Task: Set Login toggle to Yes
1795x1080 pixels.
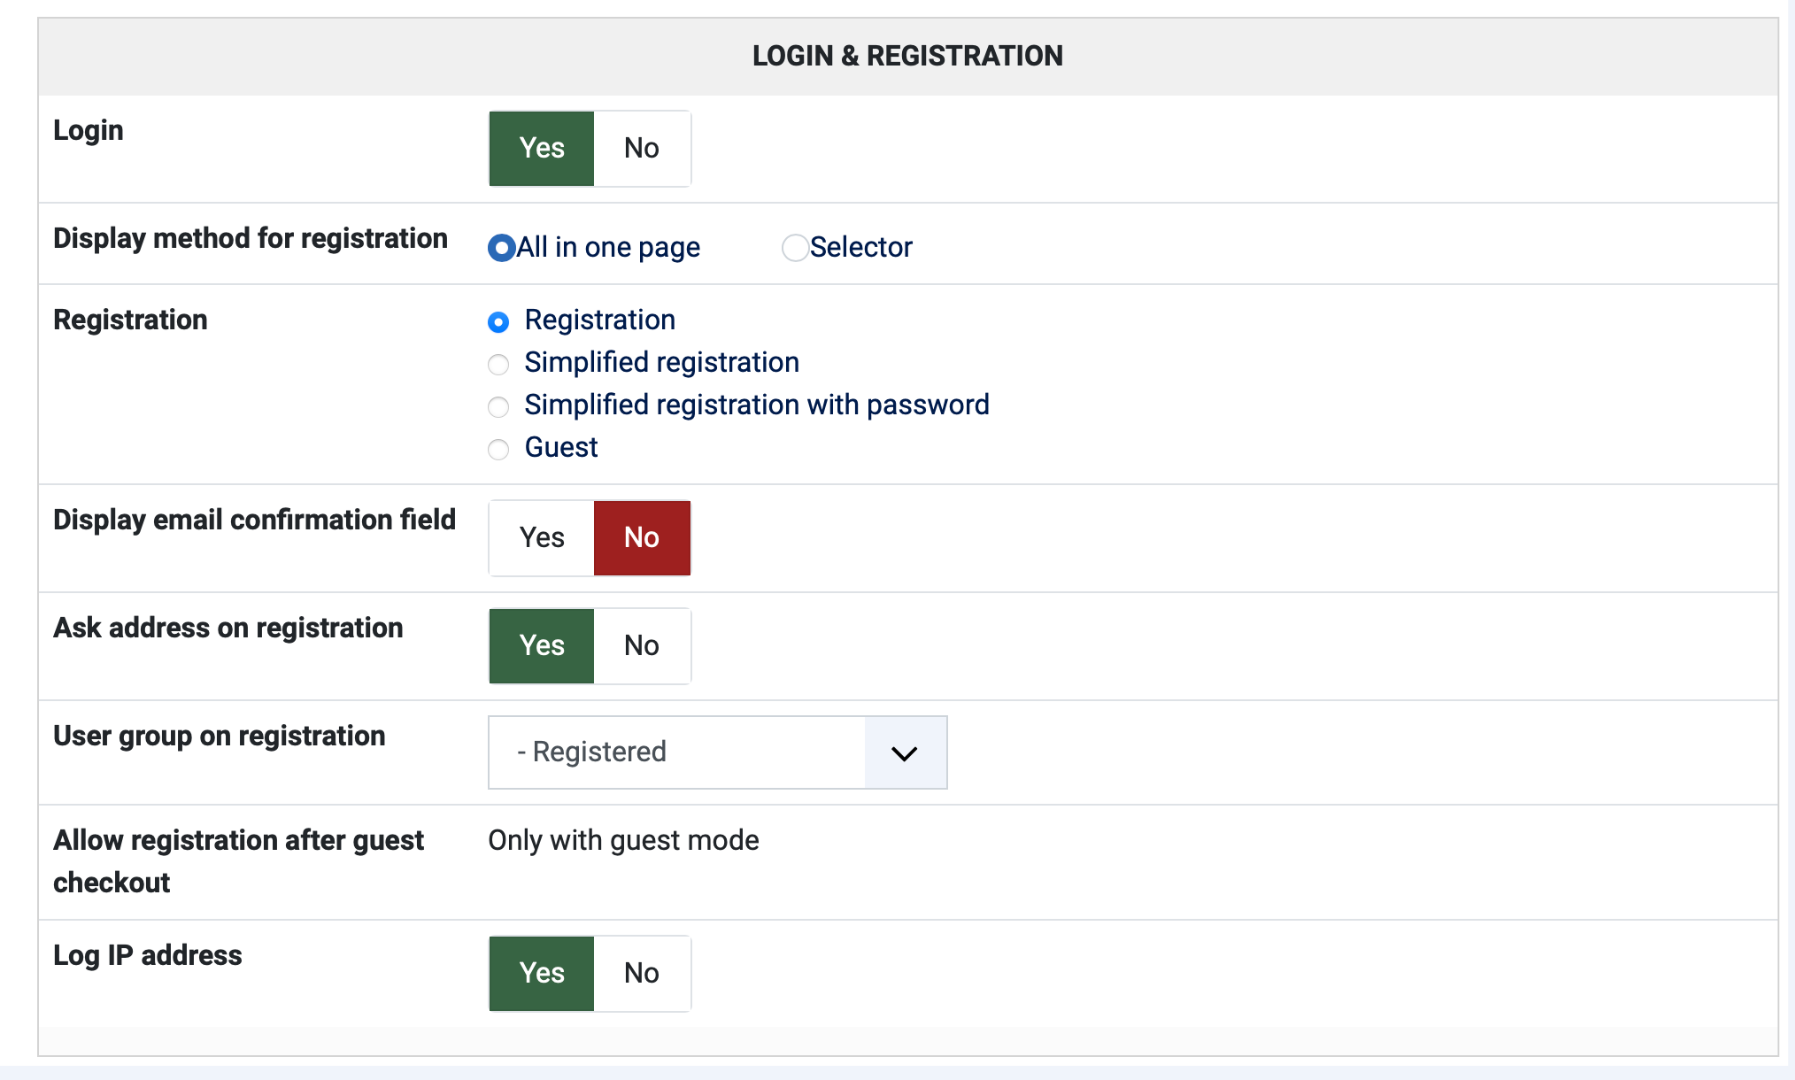Action: [x=541, y=148]
